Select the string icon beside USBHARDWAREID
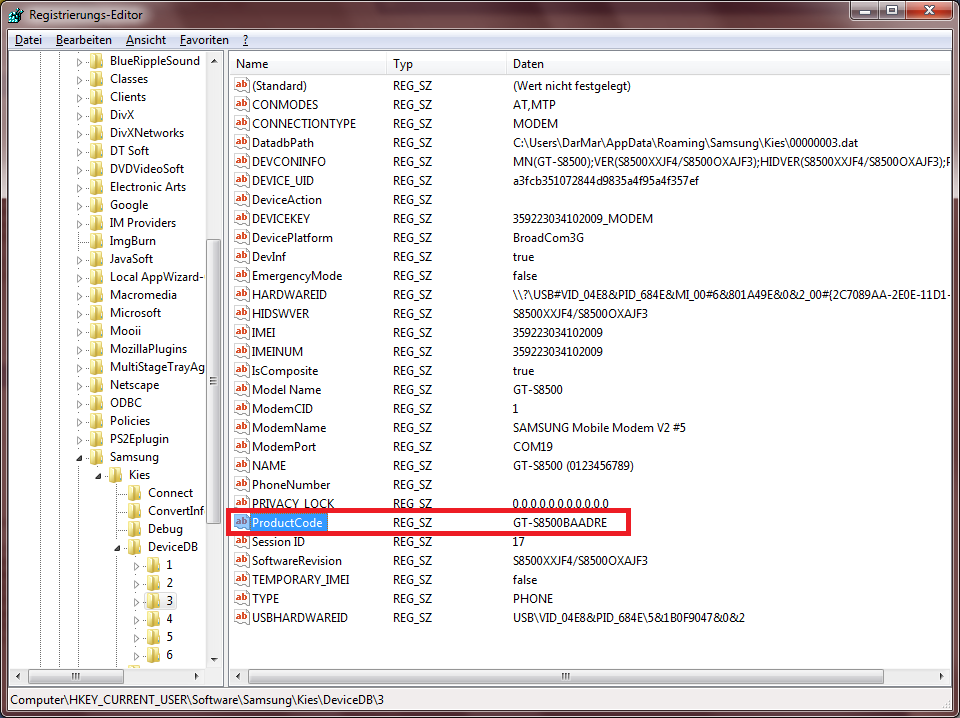 pos(242,617)
